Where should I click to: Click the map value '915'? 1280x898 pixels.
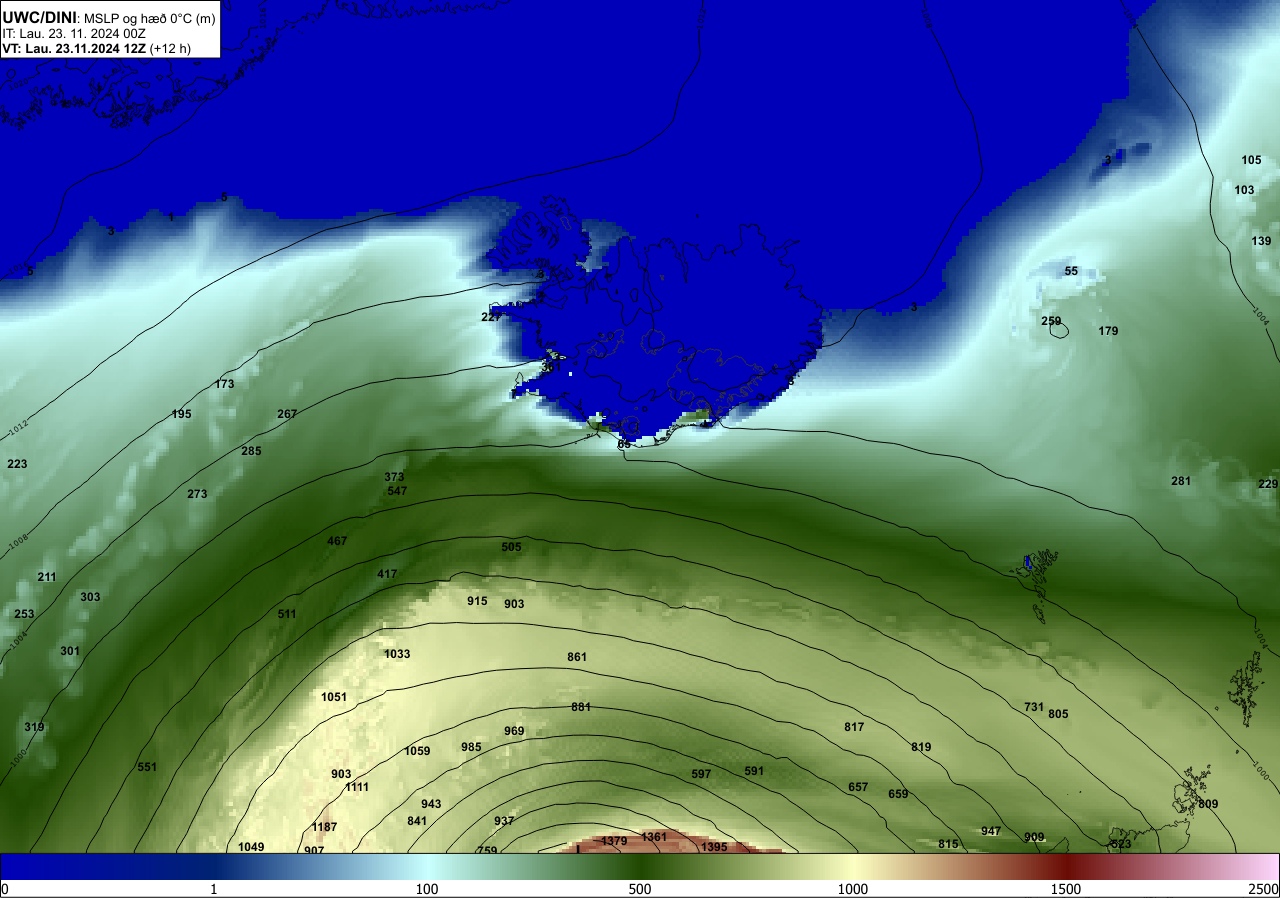click(477, 601)
